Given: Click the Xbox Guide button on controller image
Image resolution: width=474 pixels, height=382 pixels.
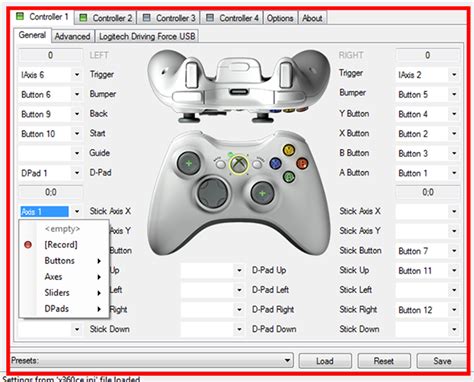Looking at the screenshot, I should (239, 164).
